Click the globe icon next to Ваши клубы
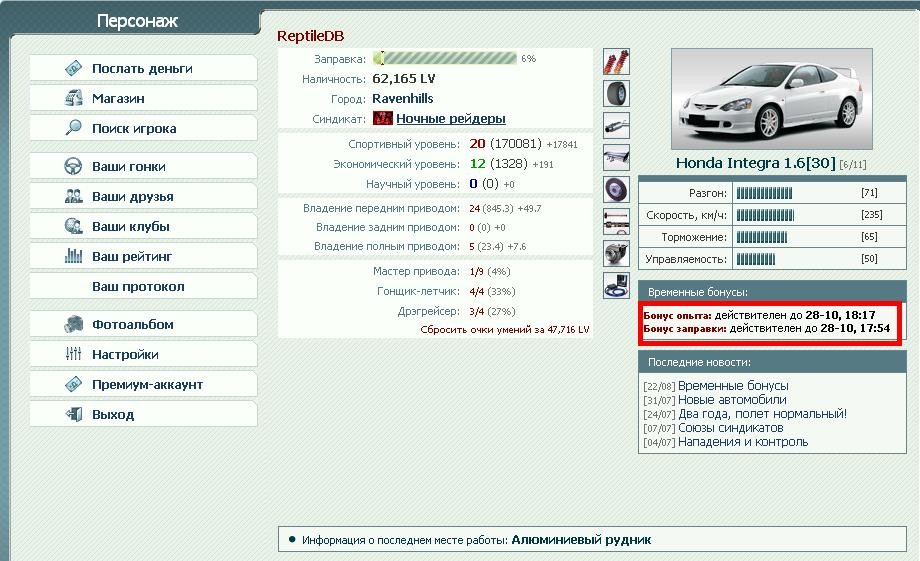The height and width of the screenshot is (561, 920). [73, 226]
